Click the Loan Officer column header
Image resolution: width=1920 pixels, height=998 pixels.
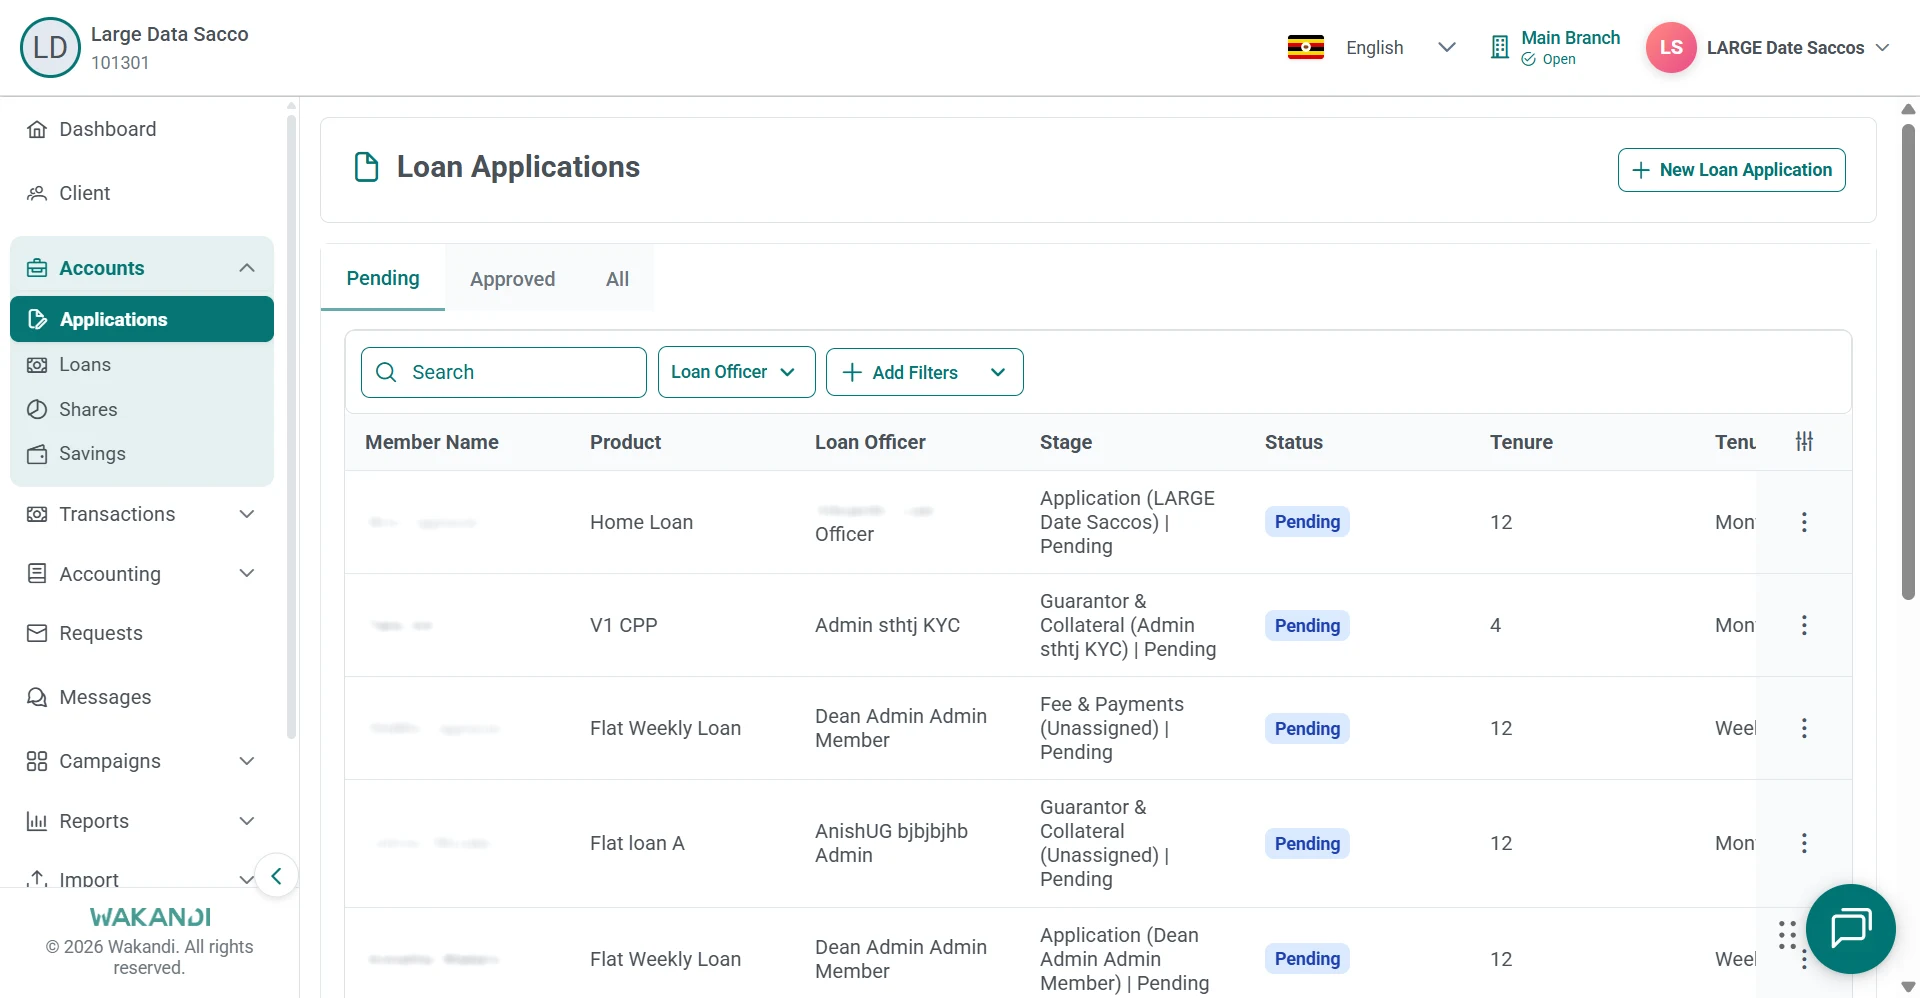[x=870, y=442]
